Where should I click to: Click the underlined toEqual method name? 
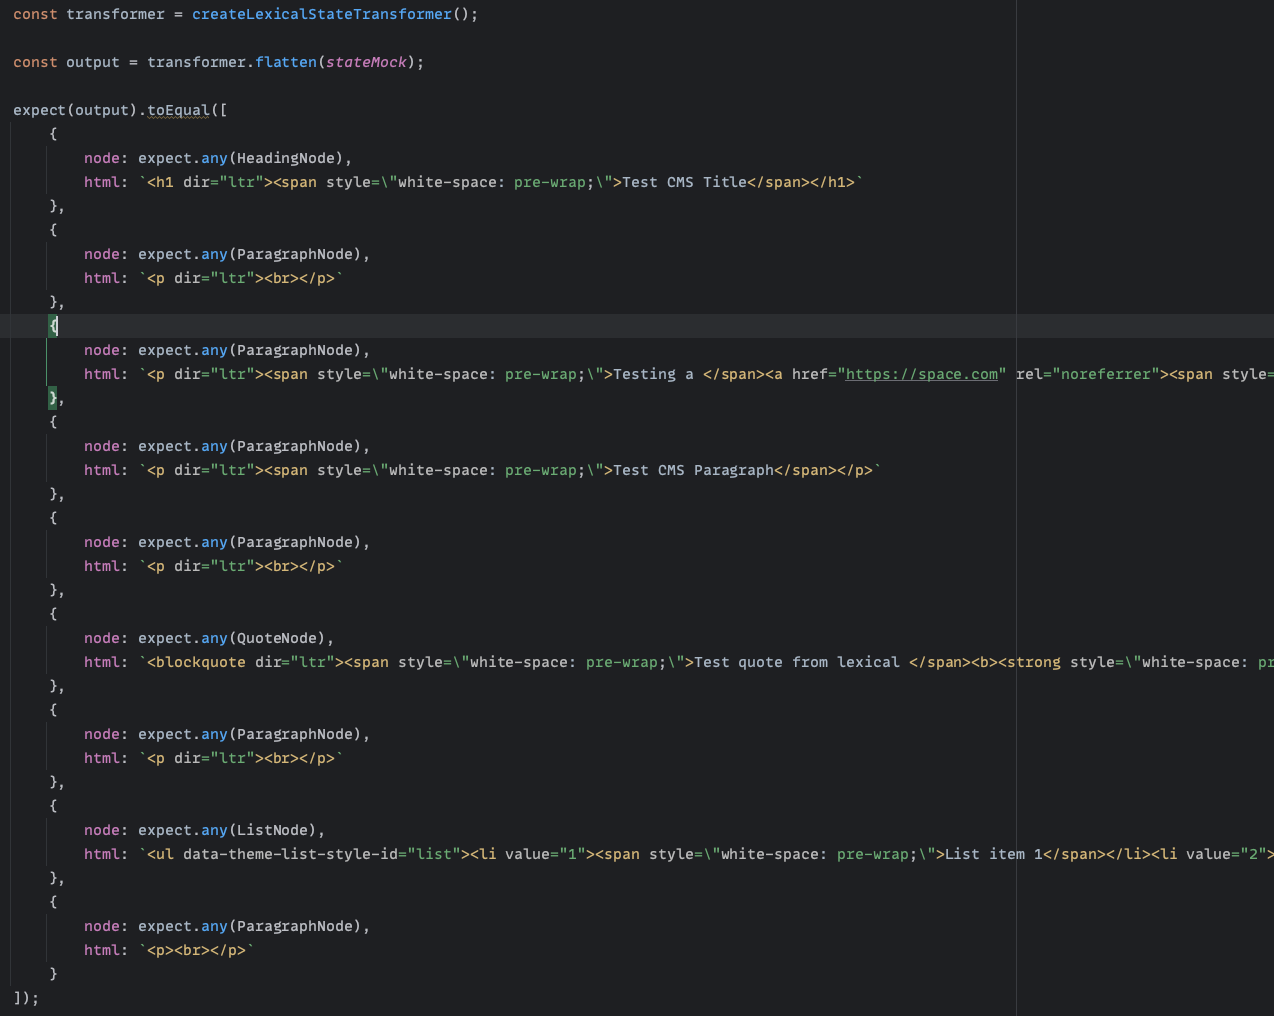(178, 110)
